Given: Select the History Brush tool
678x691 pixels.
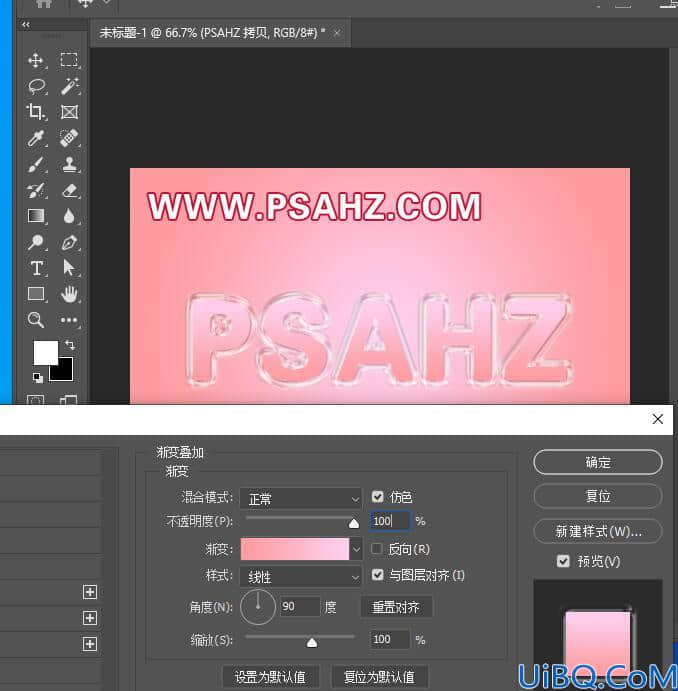Looking at the screenshot, I should click(x=36, y=190).
